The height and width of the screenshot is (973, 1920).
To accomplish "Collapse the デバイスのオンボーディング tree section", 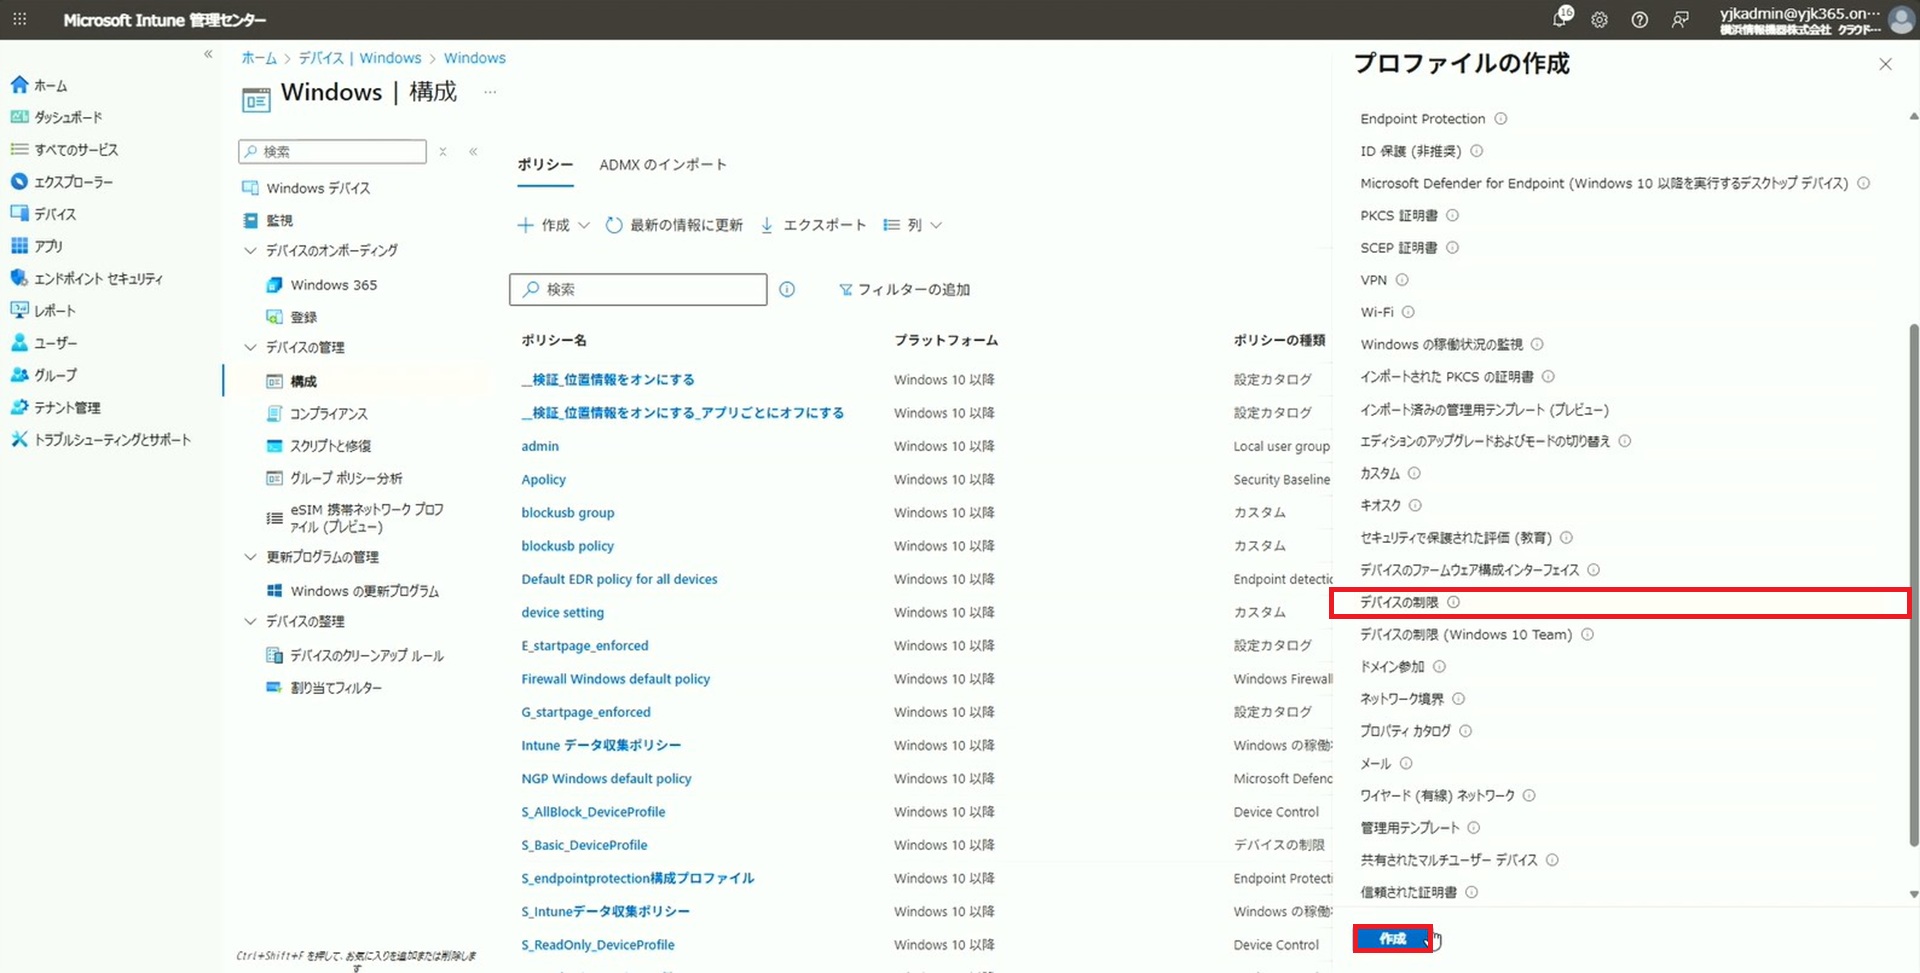I will [250, 250].
